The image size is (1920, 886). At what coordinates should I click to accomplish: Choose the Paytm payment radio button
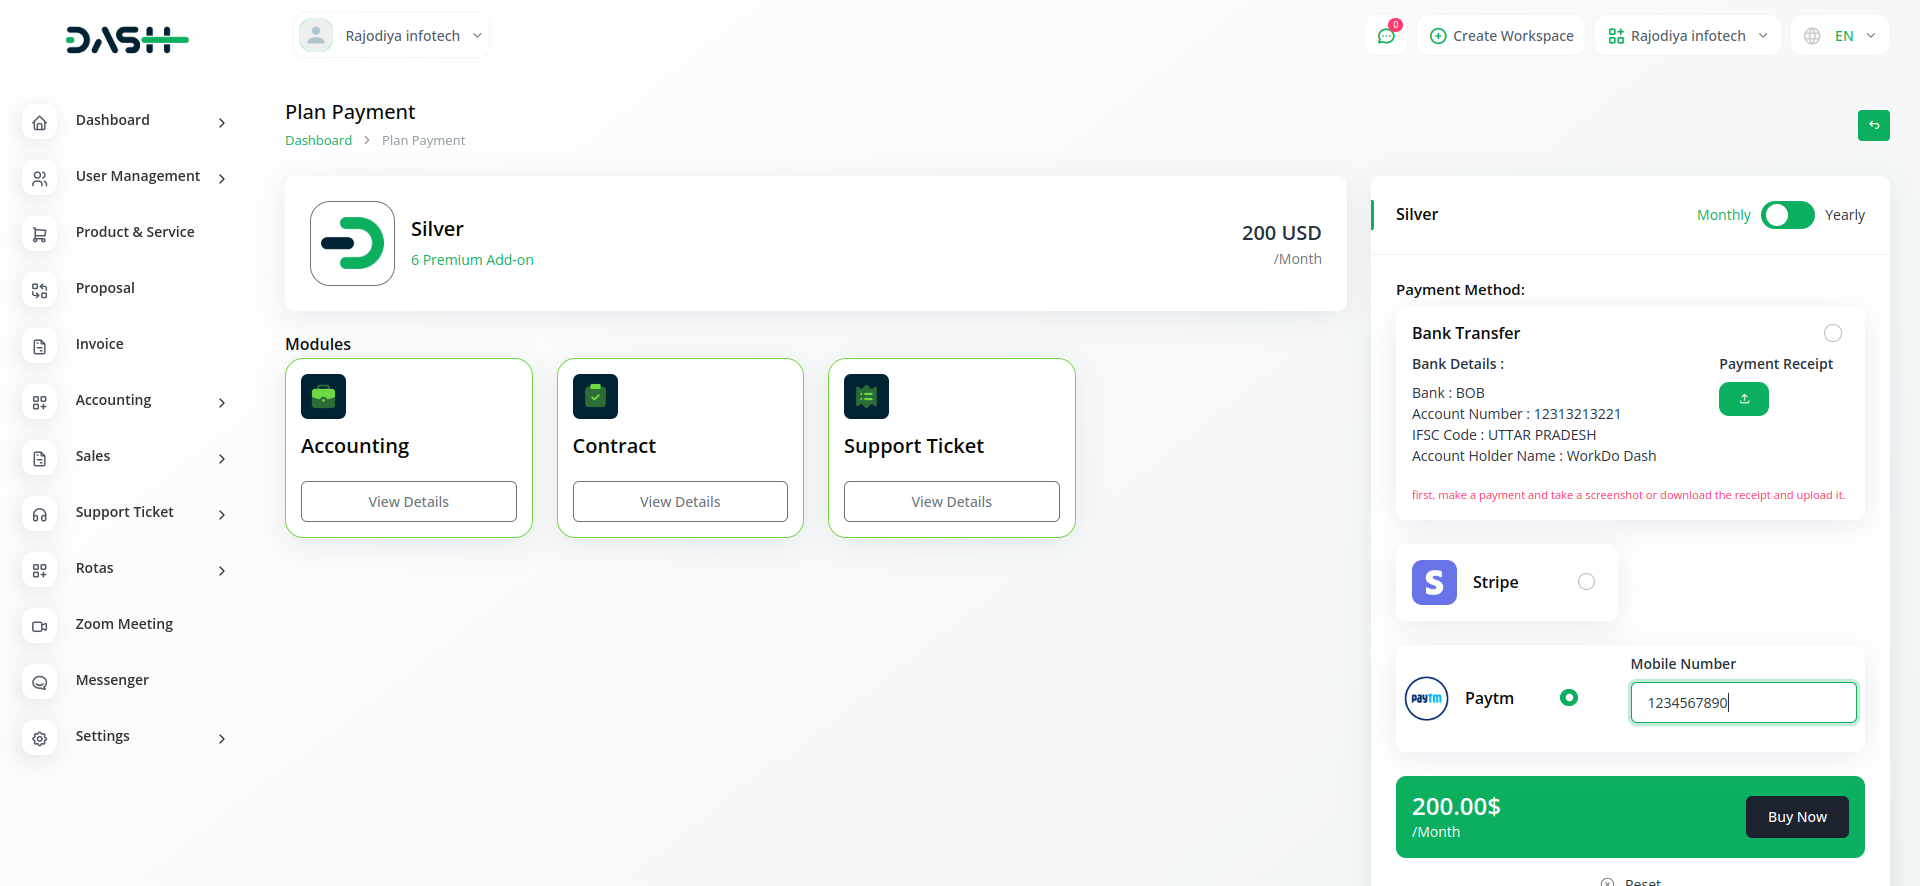(1568, 698)
